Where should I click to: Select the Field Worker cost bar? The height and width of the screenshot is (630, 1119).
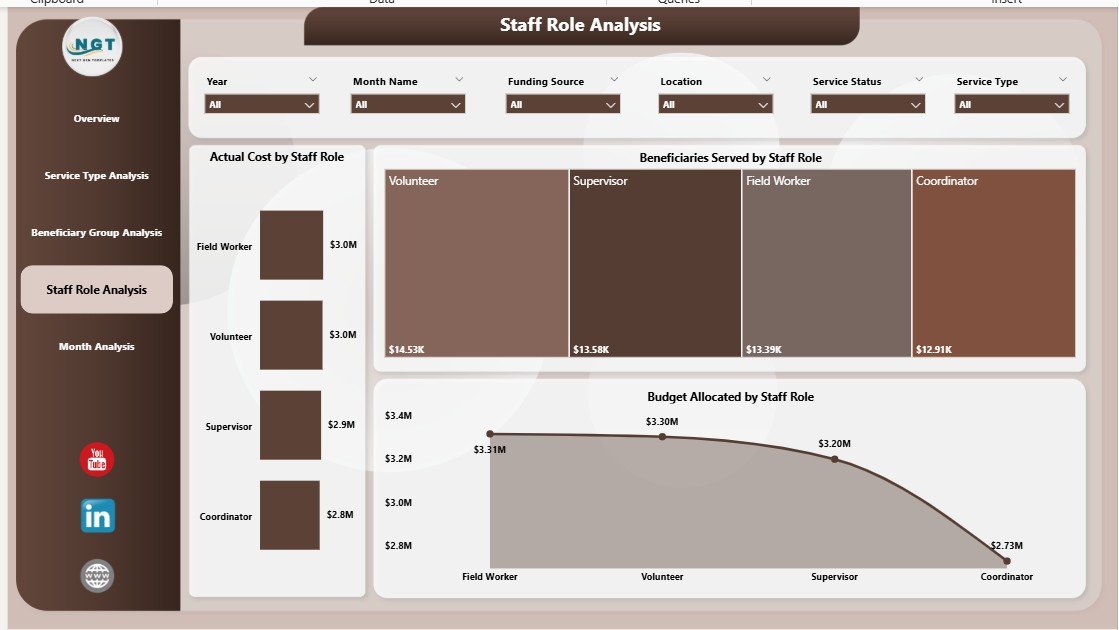point(291,245)
